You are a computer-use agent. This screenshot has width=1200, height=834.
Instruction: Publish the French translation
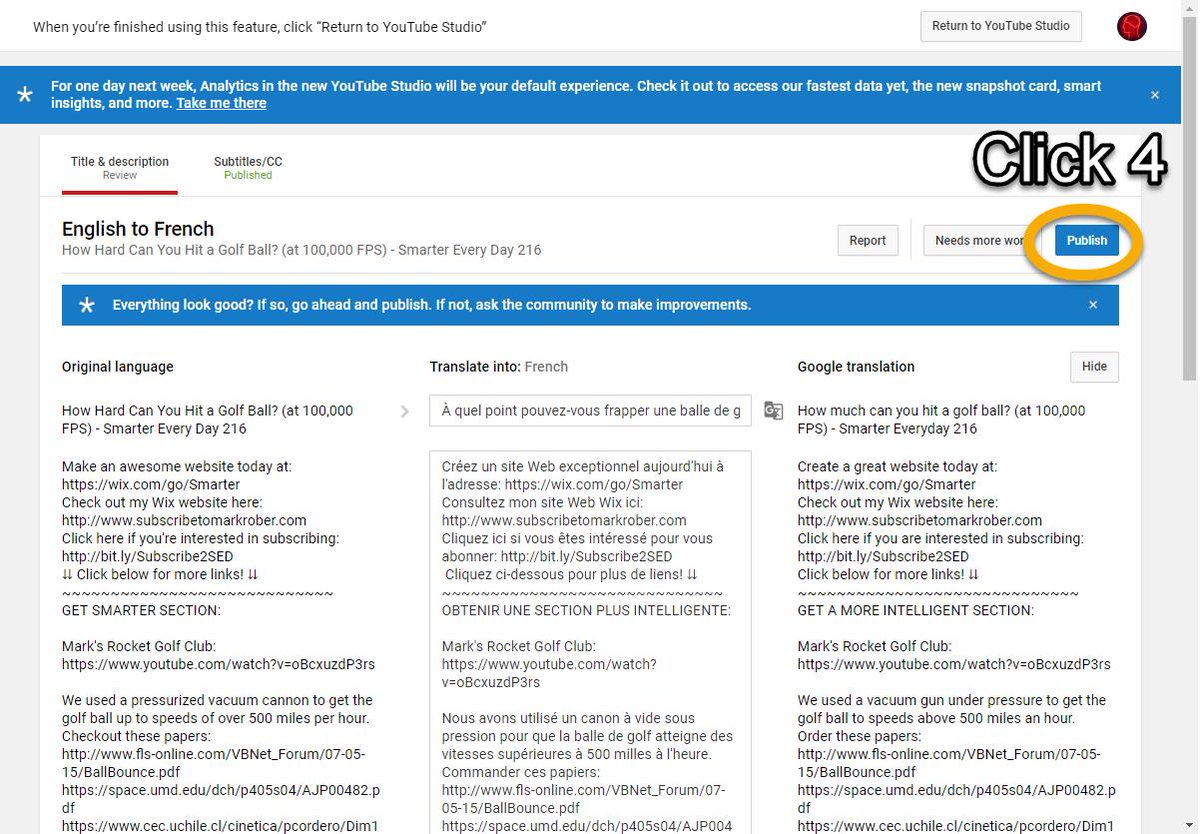click(x=1087, y=240)
